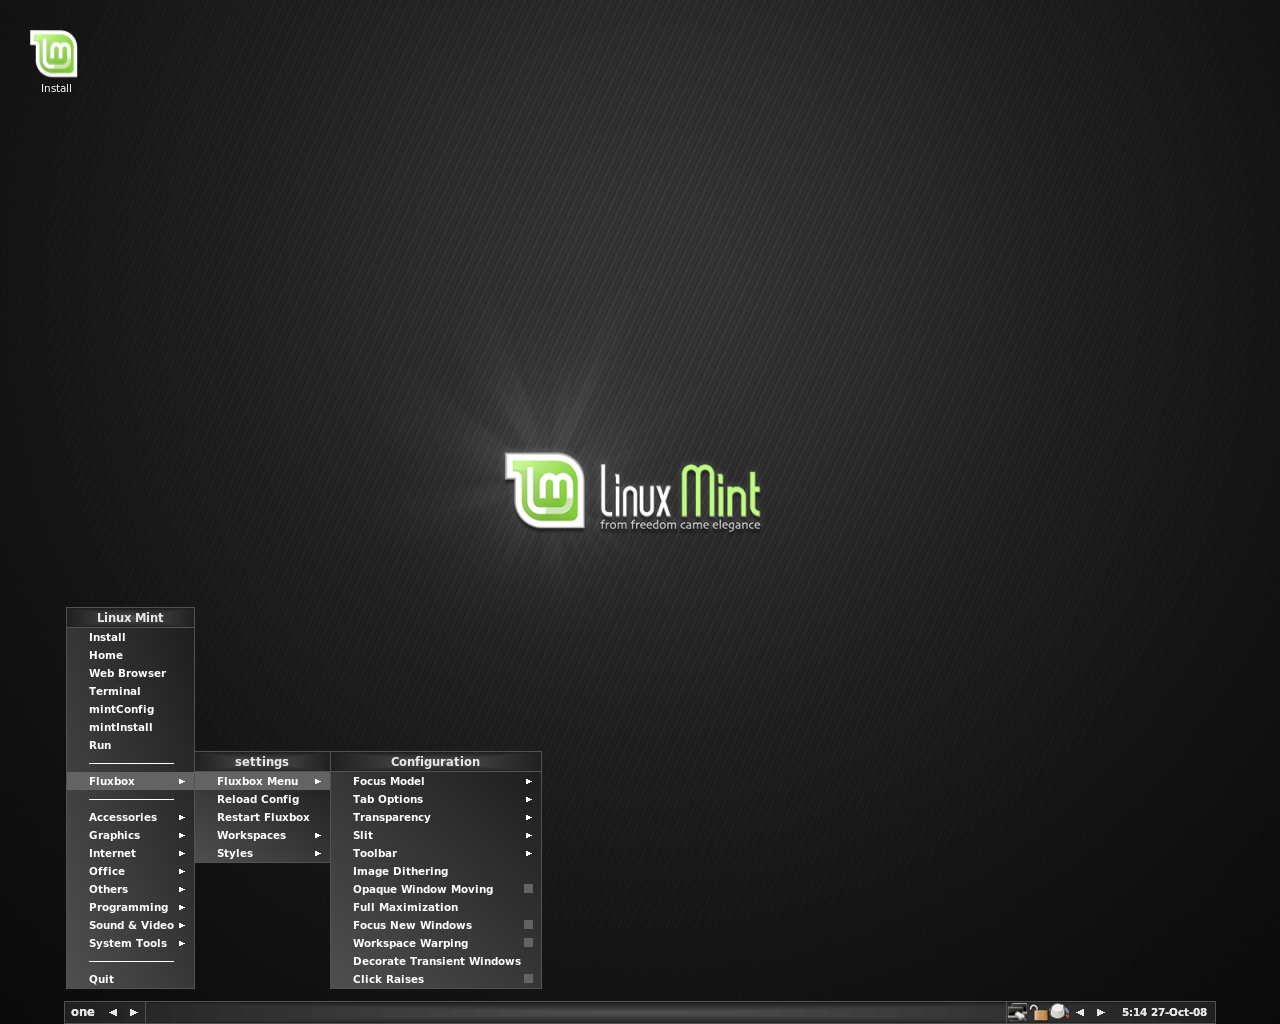Expand the Transparency submenu
The width and height of the screenshot is (1280, 1024).
point(436,817)
